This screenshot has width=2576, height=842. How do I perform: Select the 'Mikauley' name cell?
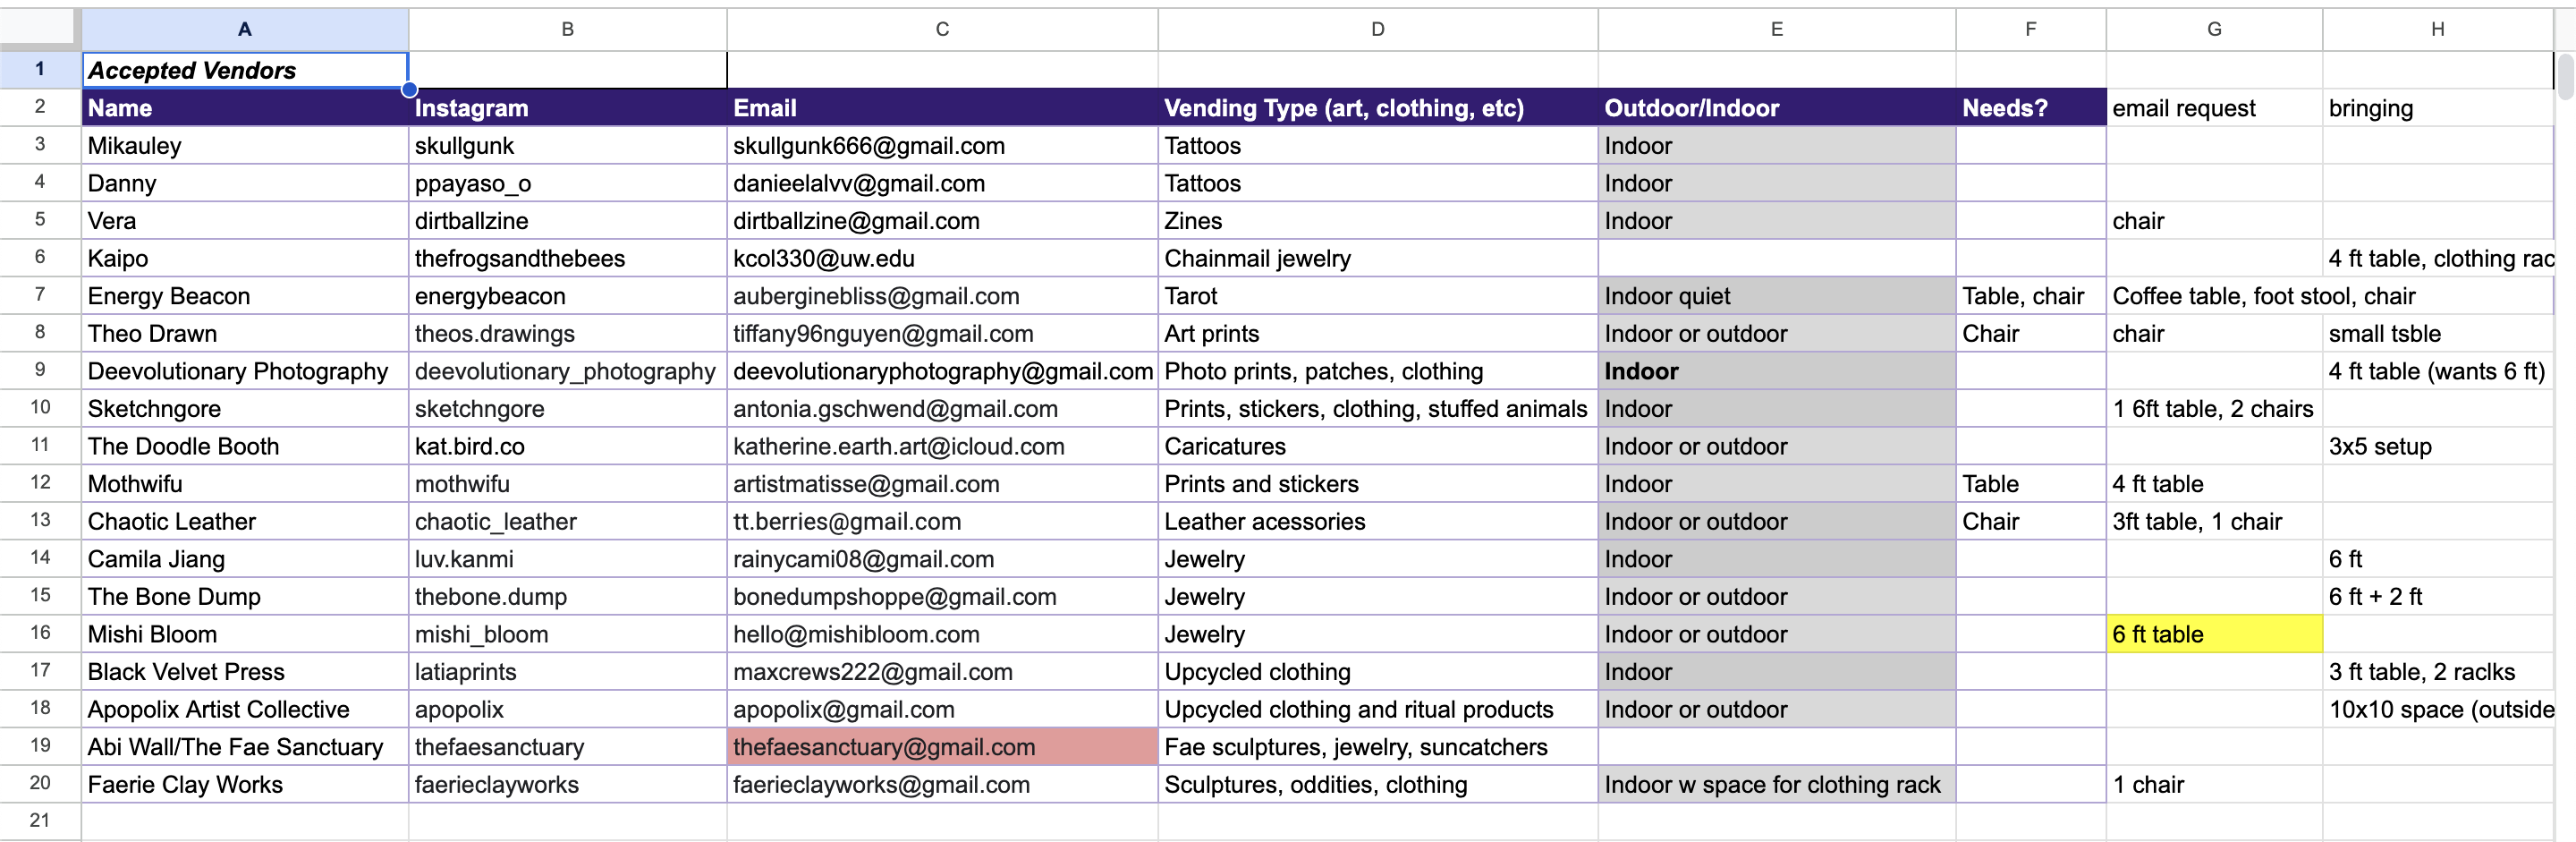[245, 145]
